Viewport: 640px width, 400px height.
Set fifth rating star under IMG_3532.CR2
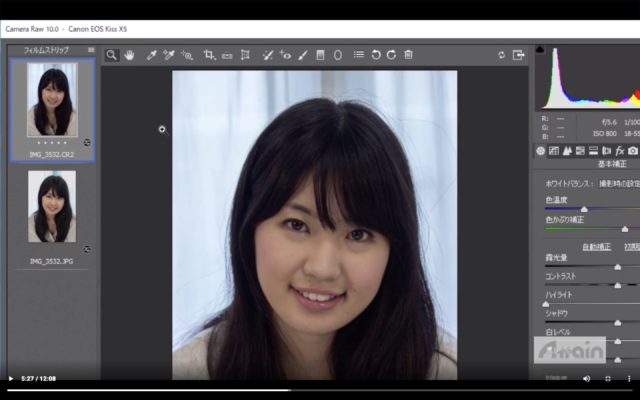(65, 143)
